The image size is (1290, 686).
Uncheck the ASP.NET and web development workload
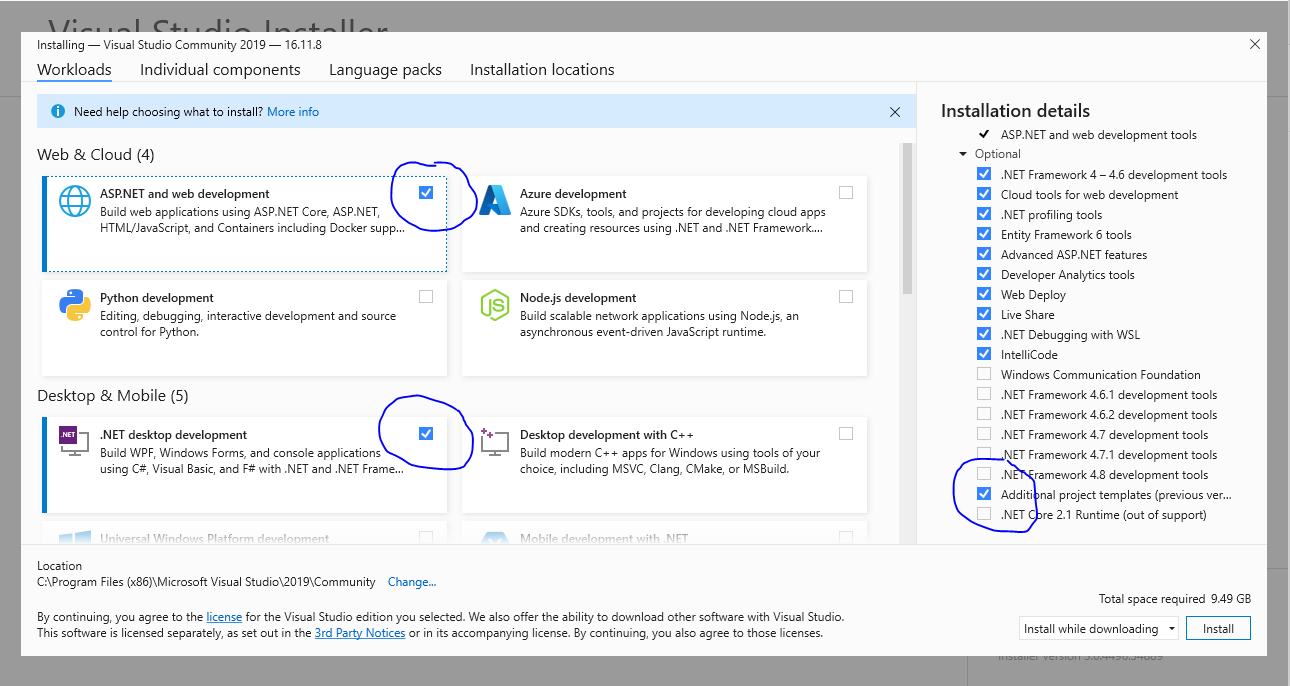pos(426,193)
